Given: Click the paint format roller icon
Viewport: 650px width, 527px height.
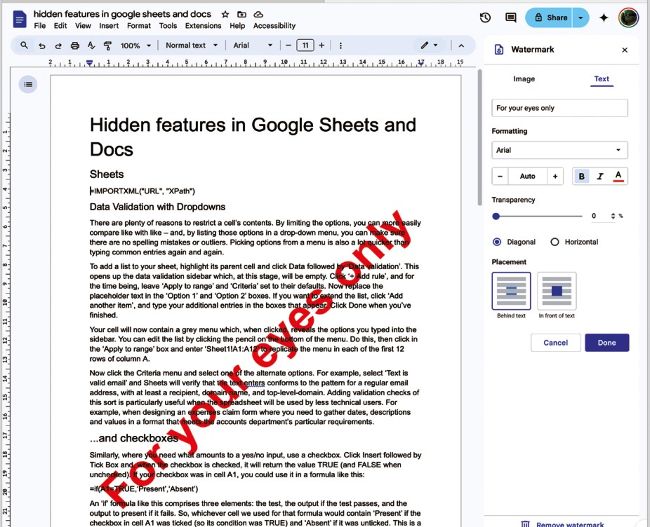Looking at the screenshot, I should pyautogui.click(x=105, y=46).
